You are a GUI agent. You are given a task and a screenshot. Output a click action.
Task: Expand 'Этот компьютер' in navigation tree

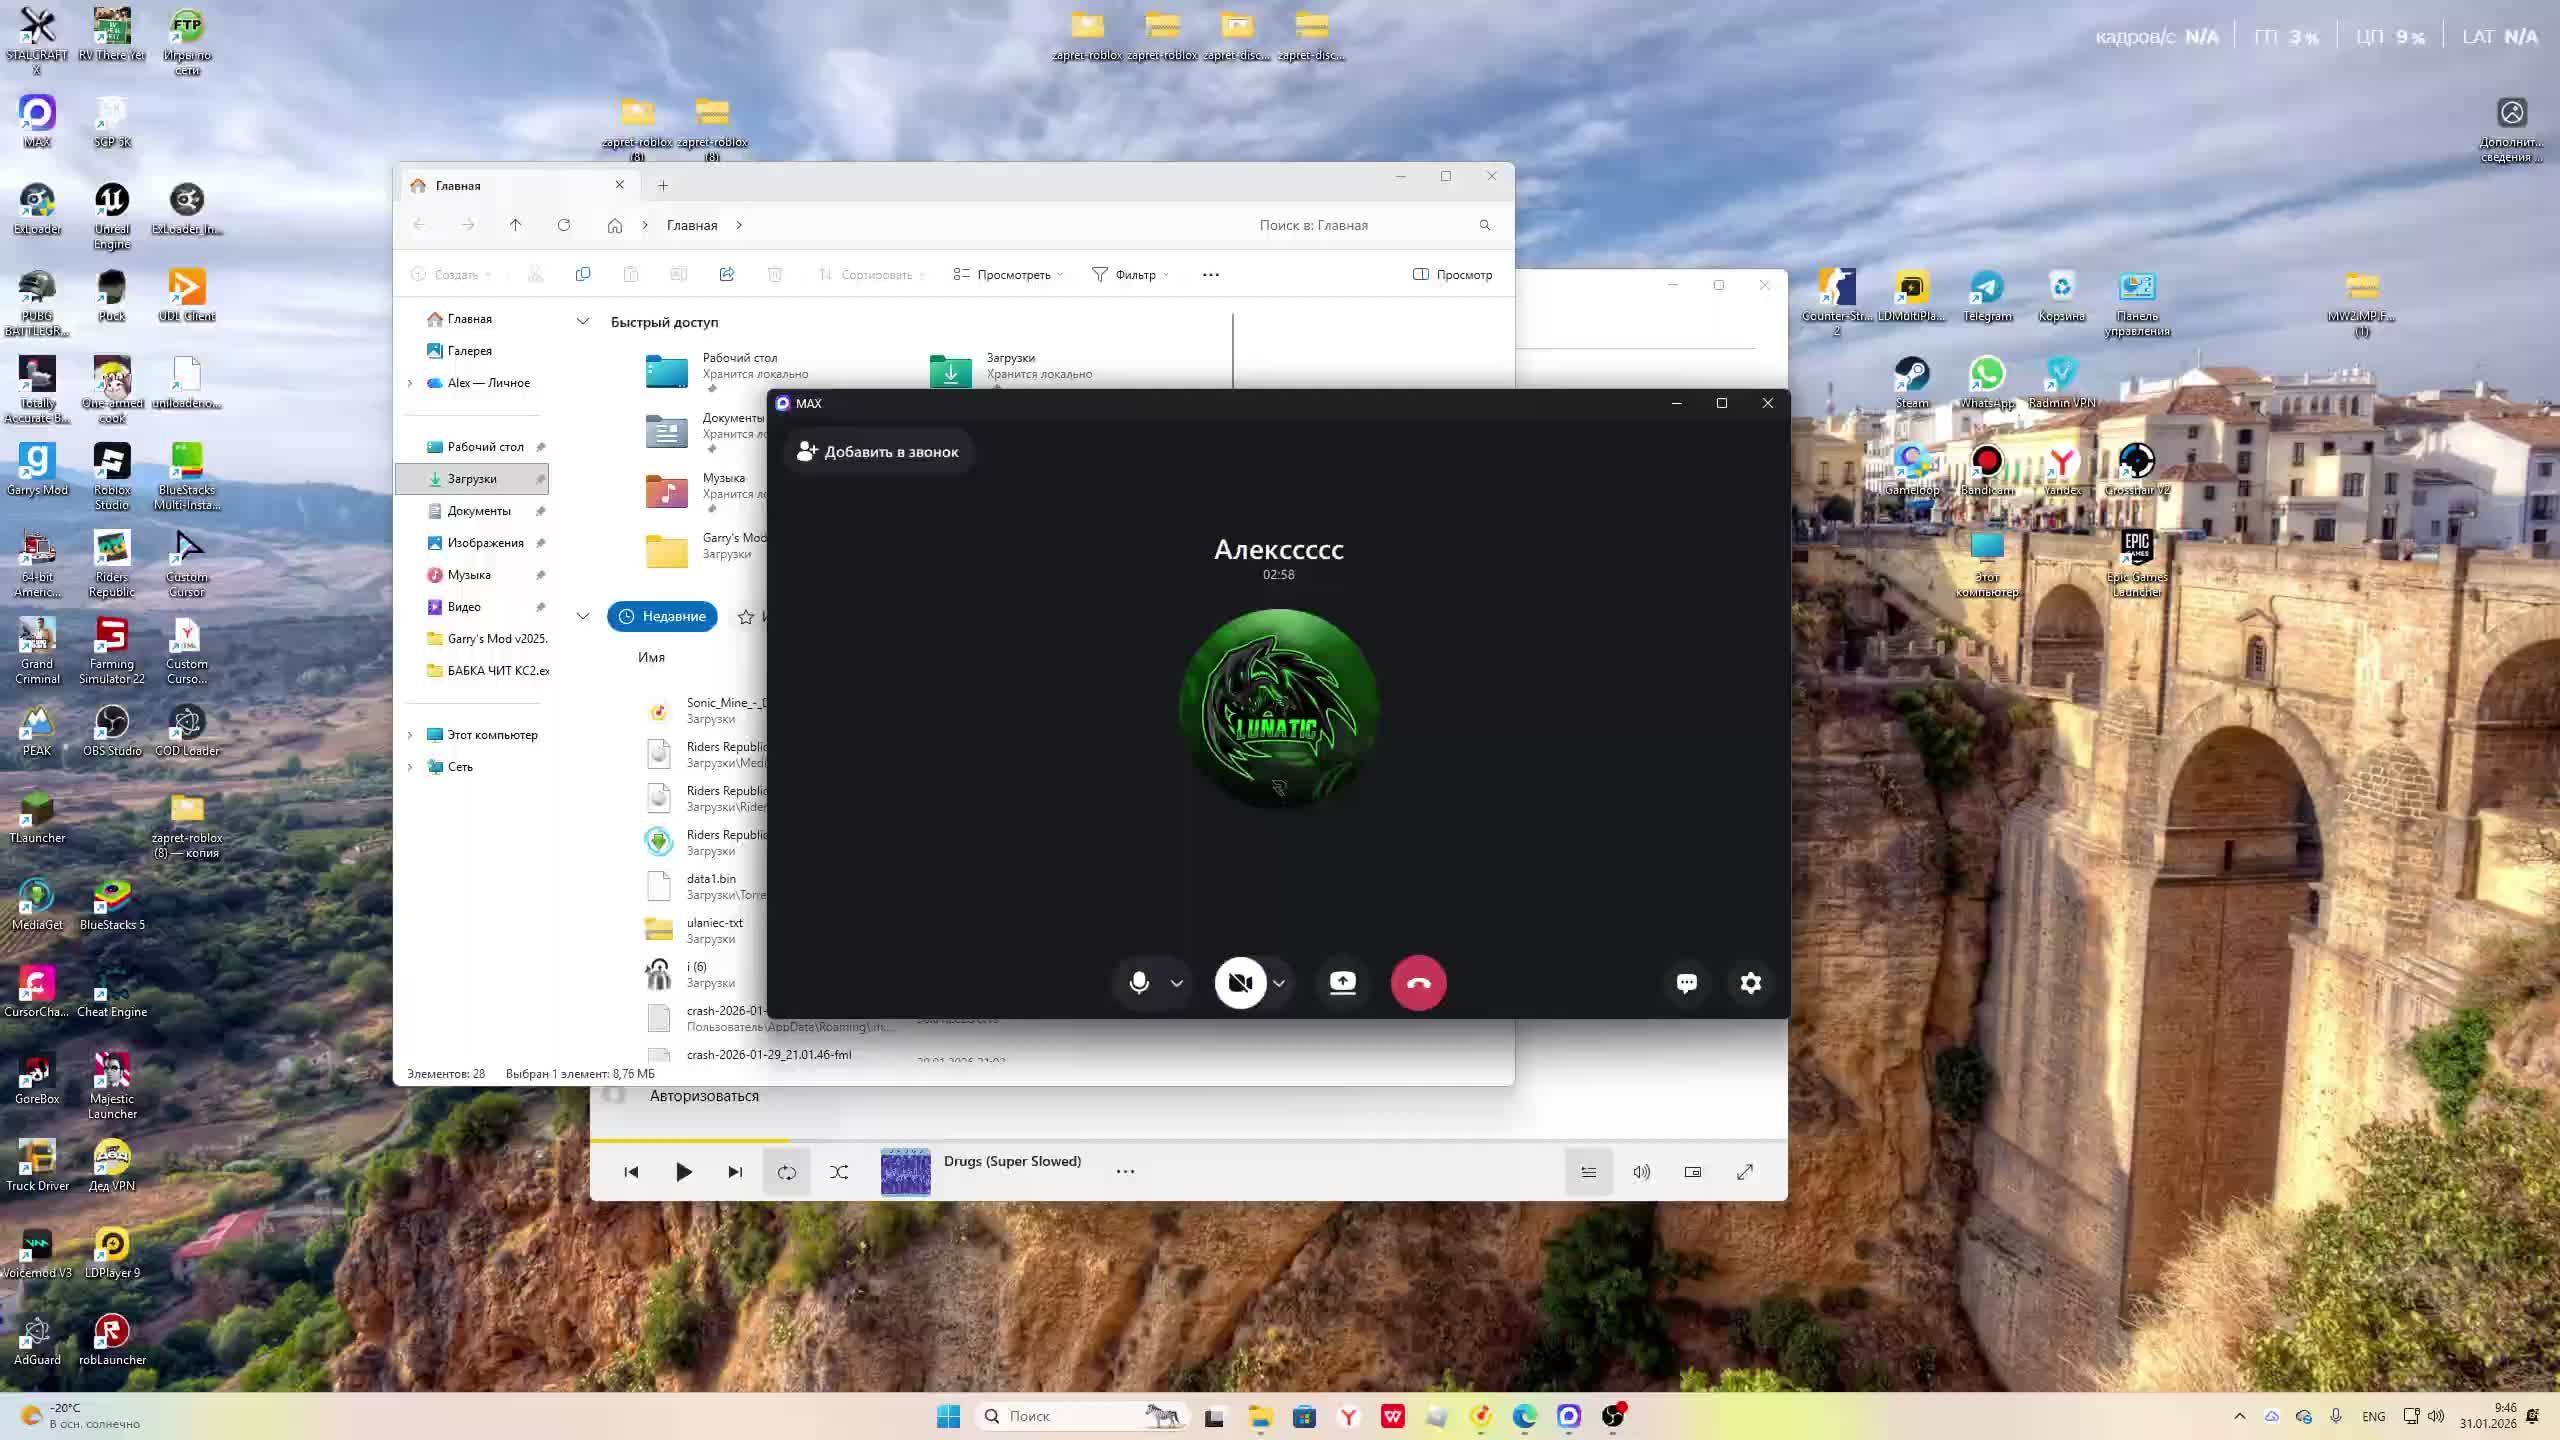(409, 735)
